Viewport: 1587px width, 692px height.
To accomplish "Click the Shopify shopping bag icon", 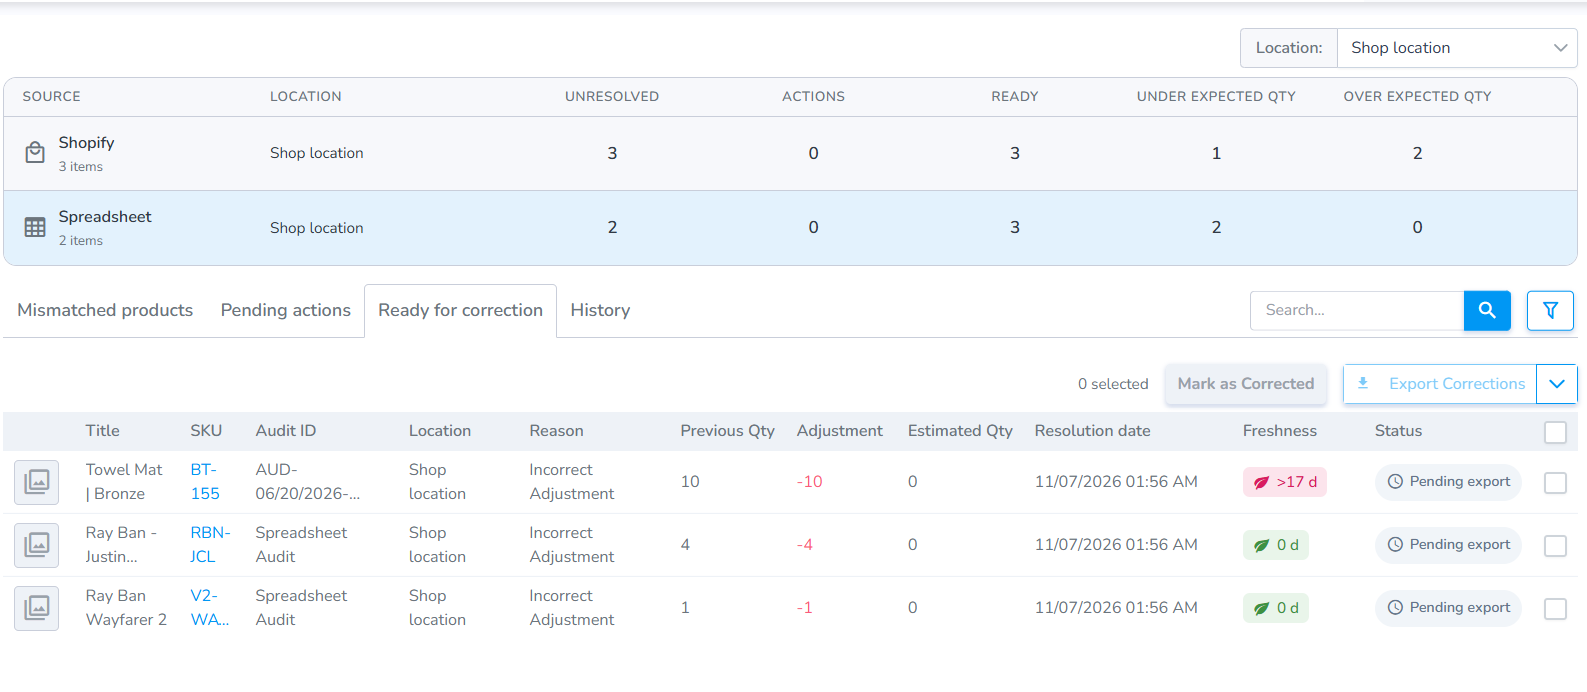I will point(35,153).
